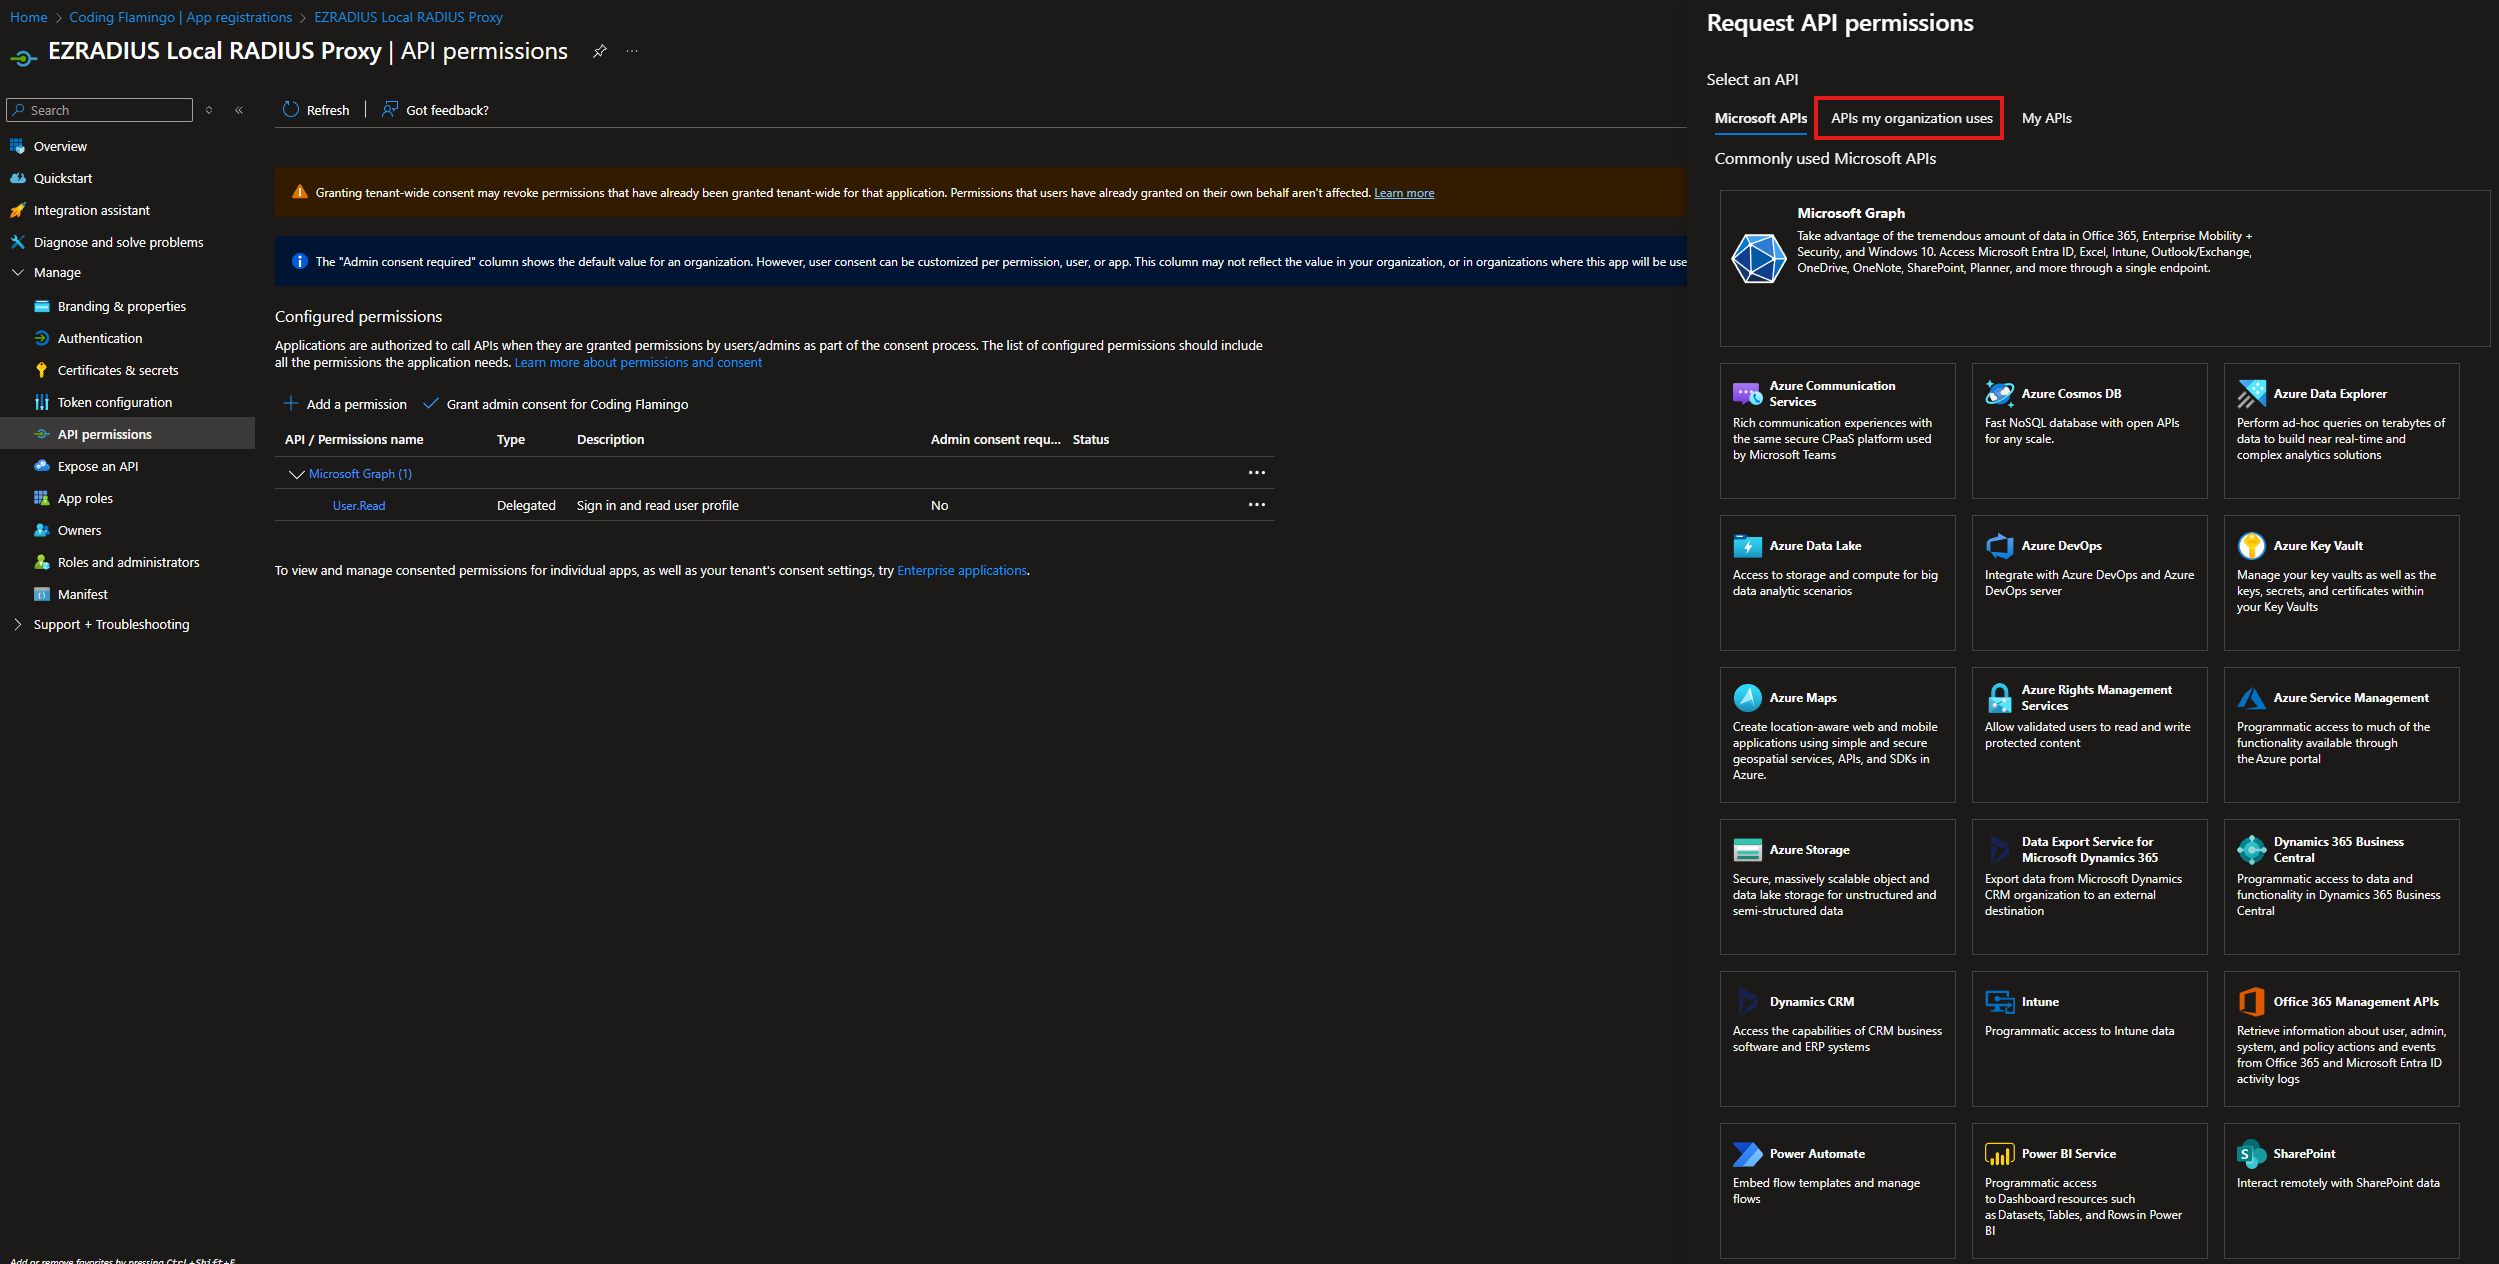Choose the Azure Key Vault icon
The width and height of the screenshot is (2499, 1264).
click(2251, 546)
